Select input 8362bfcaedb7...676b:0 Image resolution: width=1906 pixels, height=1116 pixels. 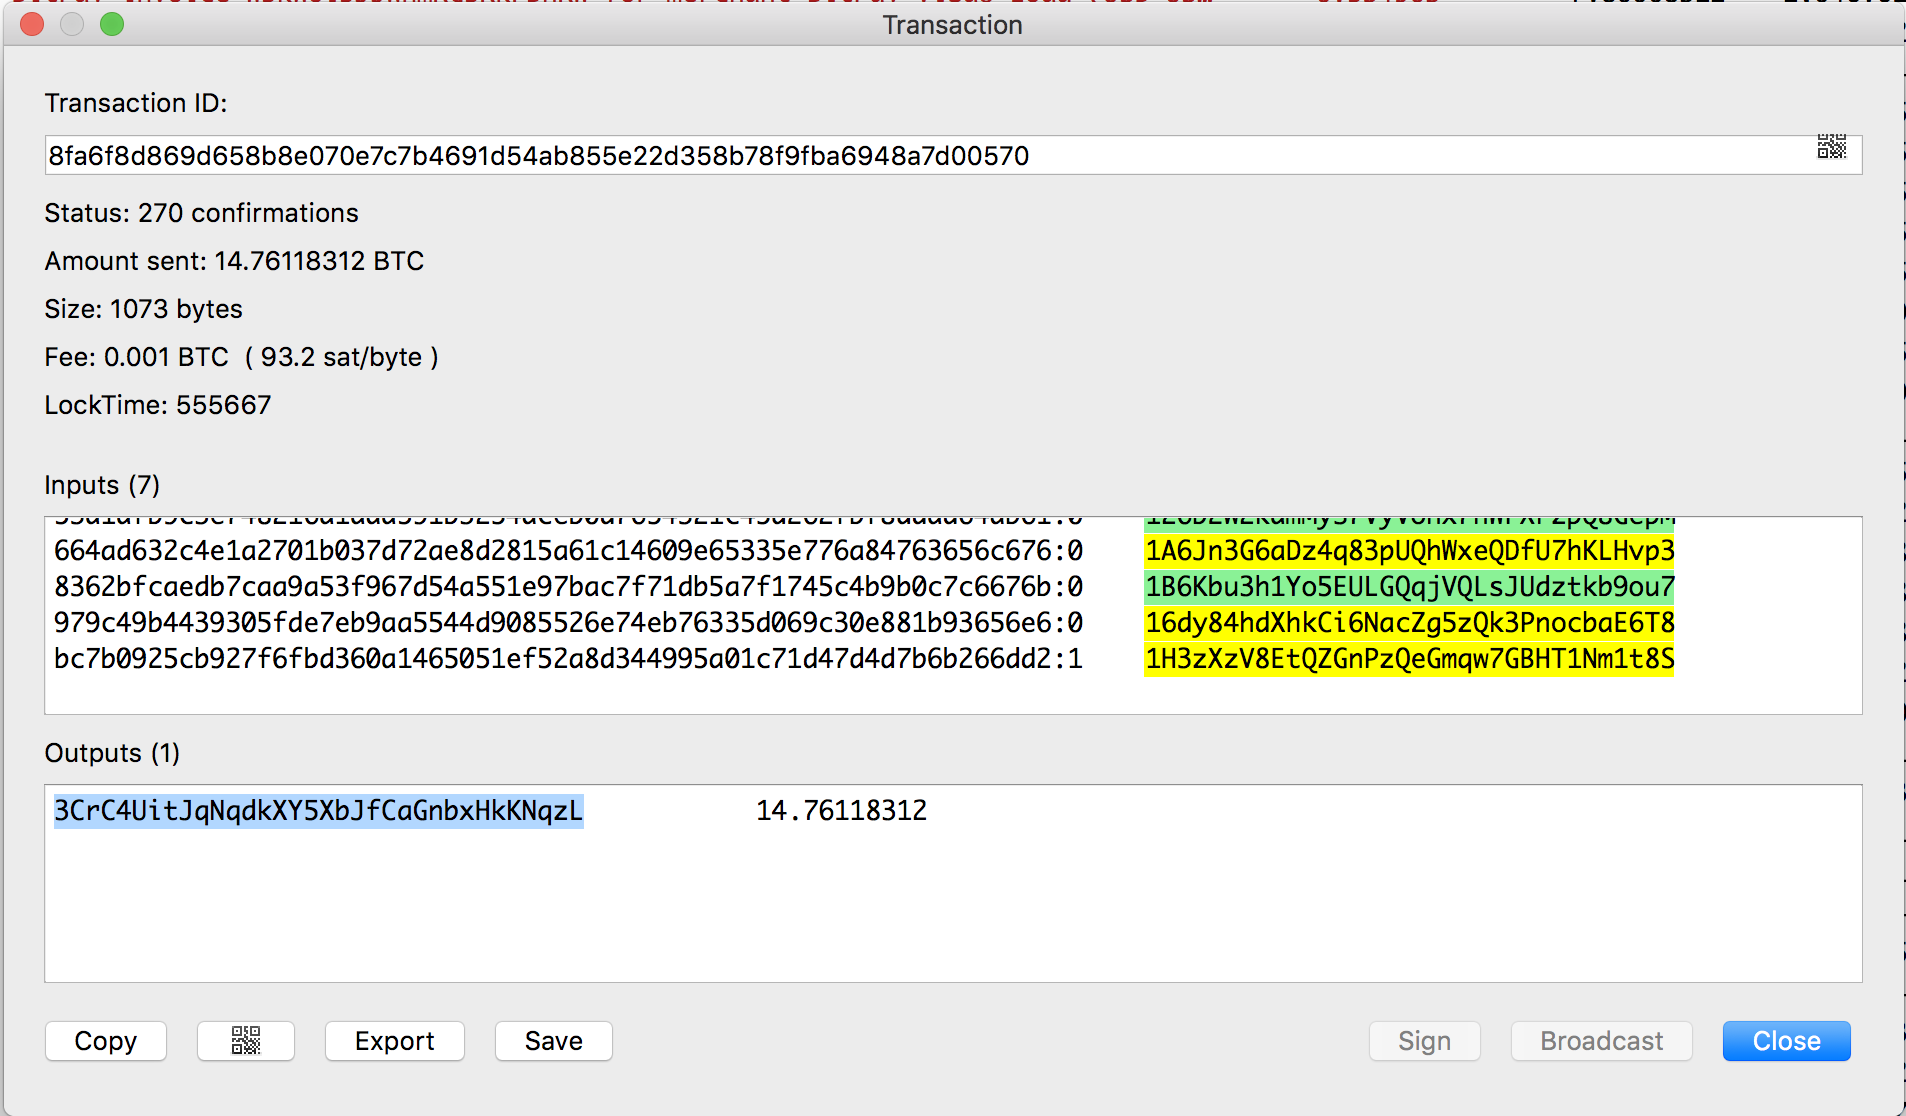[568, 587]
